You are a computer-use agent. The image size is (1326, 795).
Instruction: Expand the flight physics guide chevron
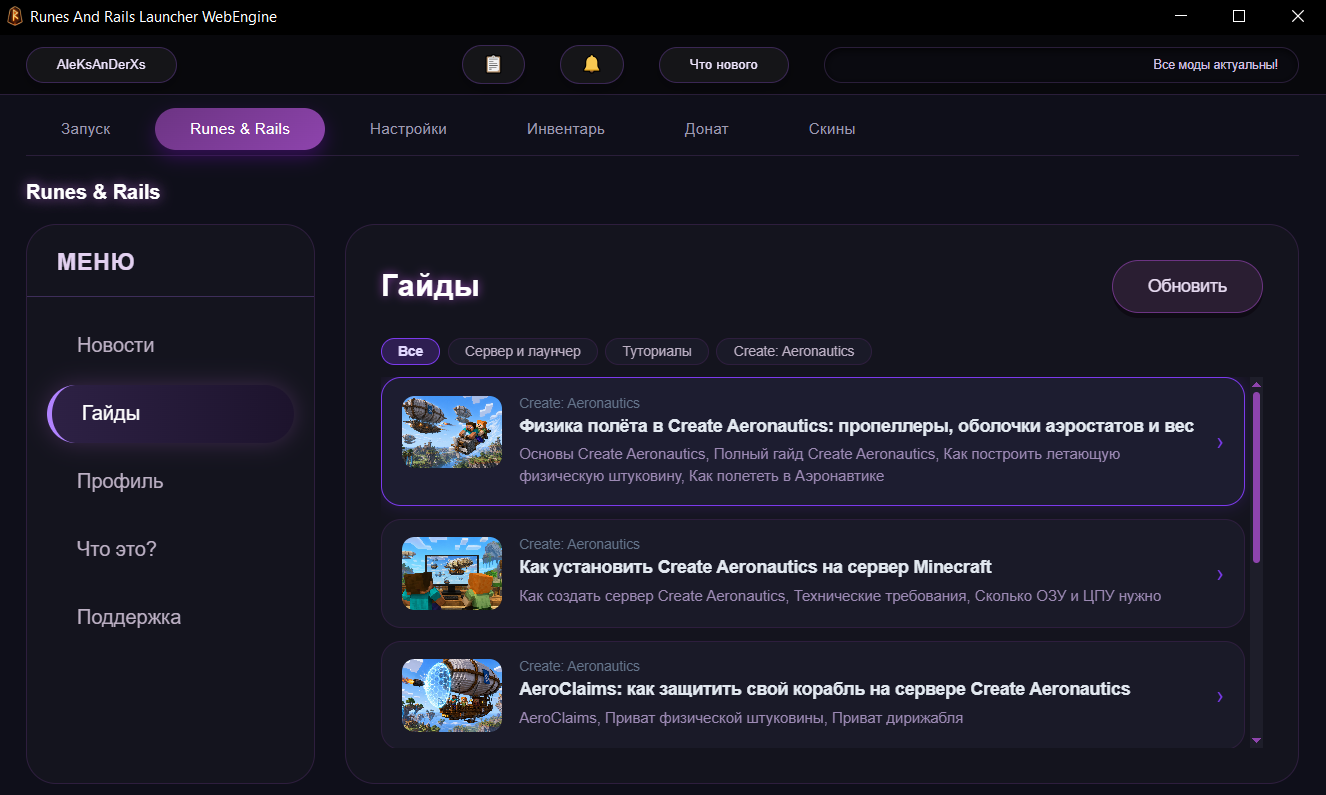point(1220,443)
